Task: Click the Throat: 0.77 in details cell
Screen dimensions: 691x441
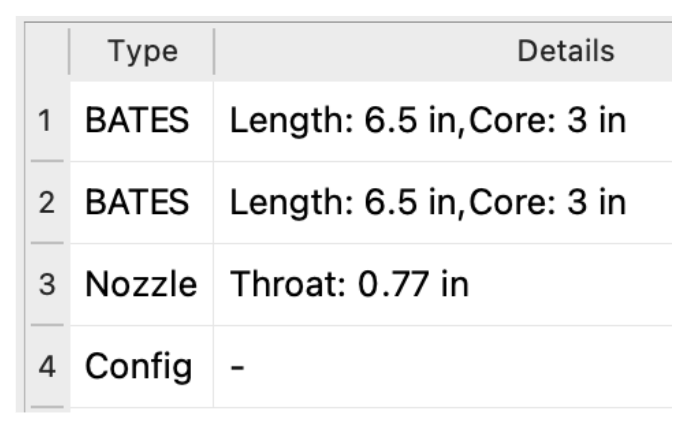Action: [x=443, y=284]
